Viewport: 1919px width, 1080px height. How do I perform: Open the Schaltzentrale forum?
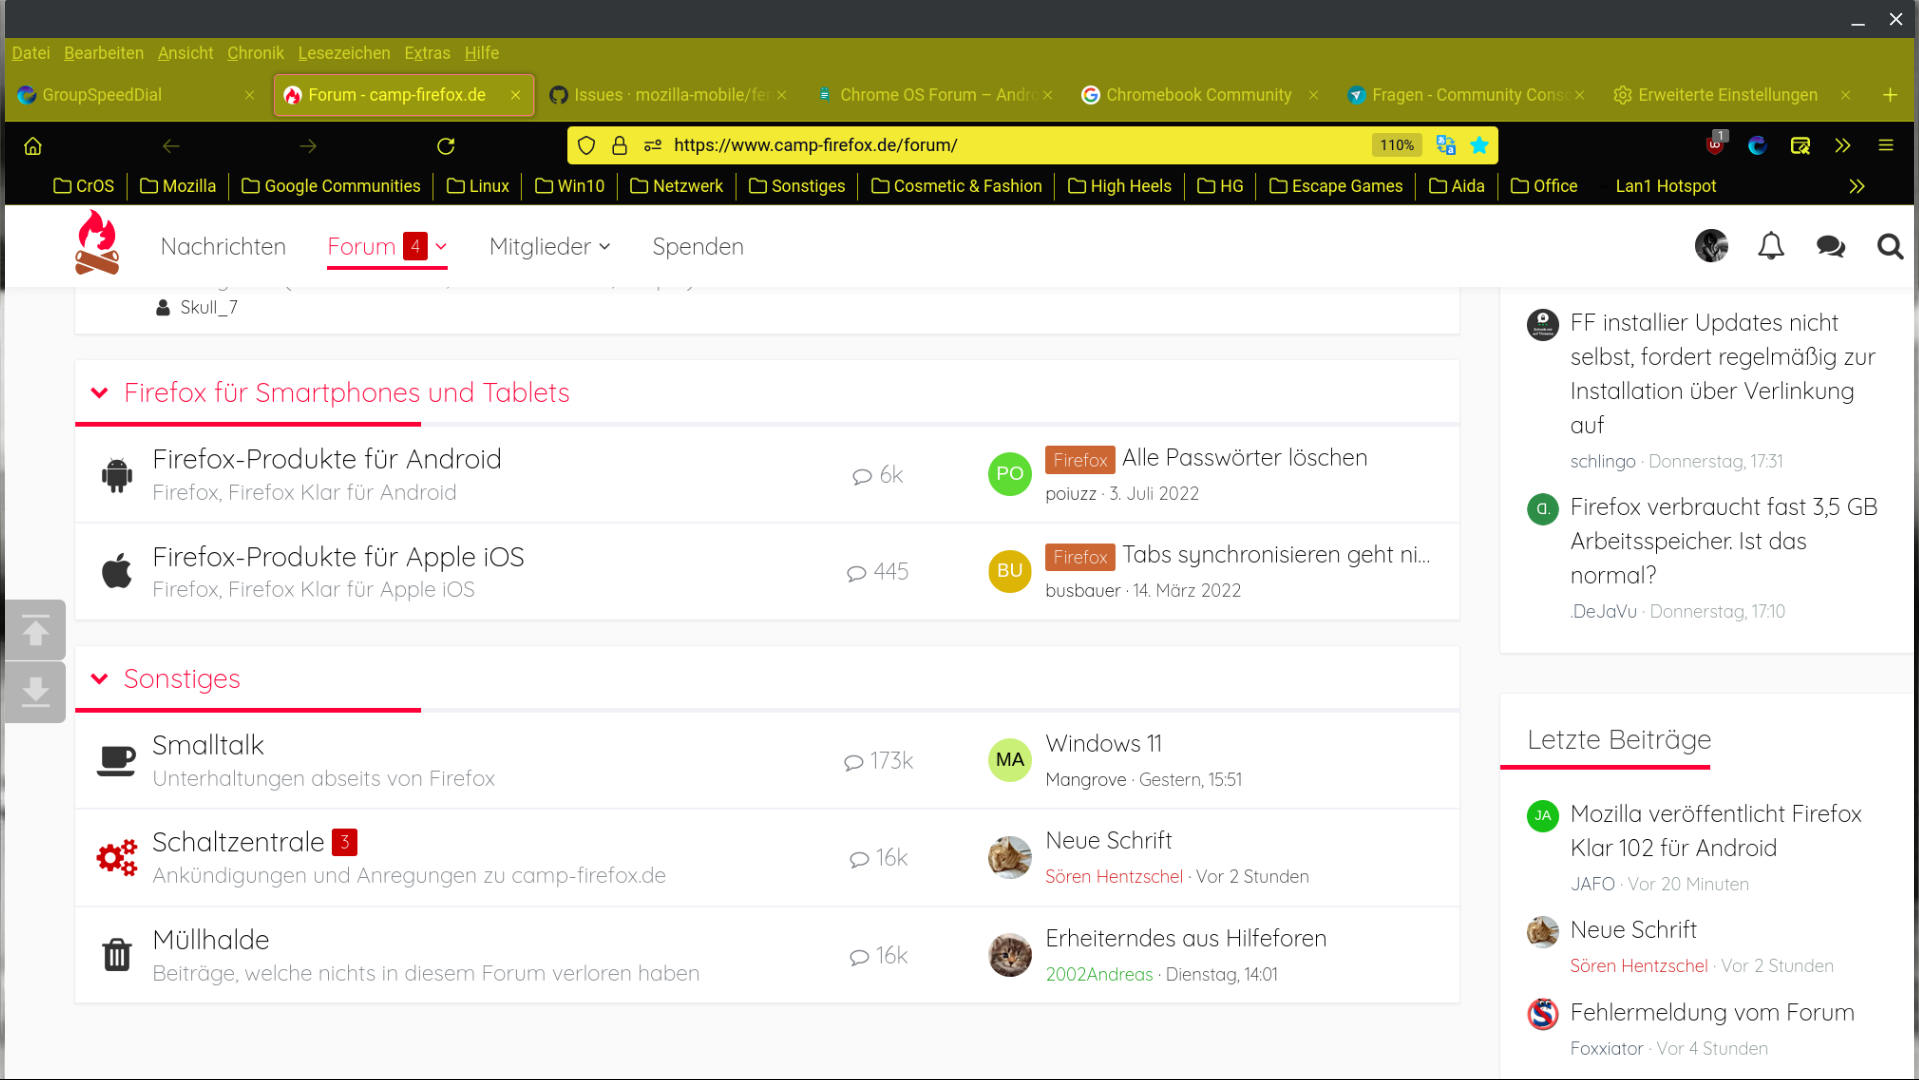[x=238, y=842]
